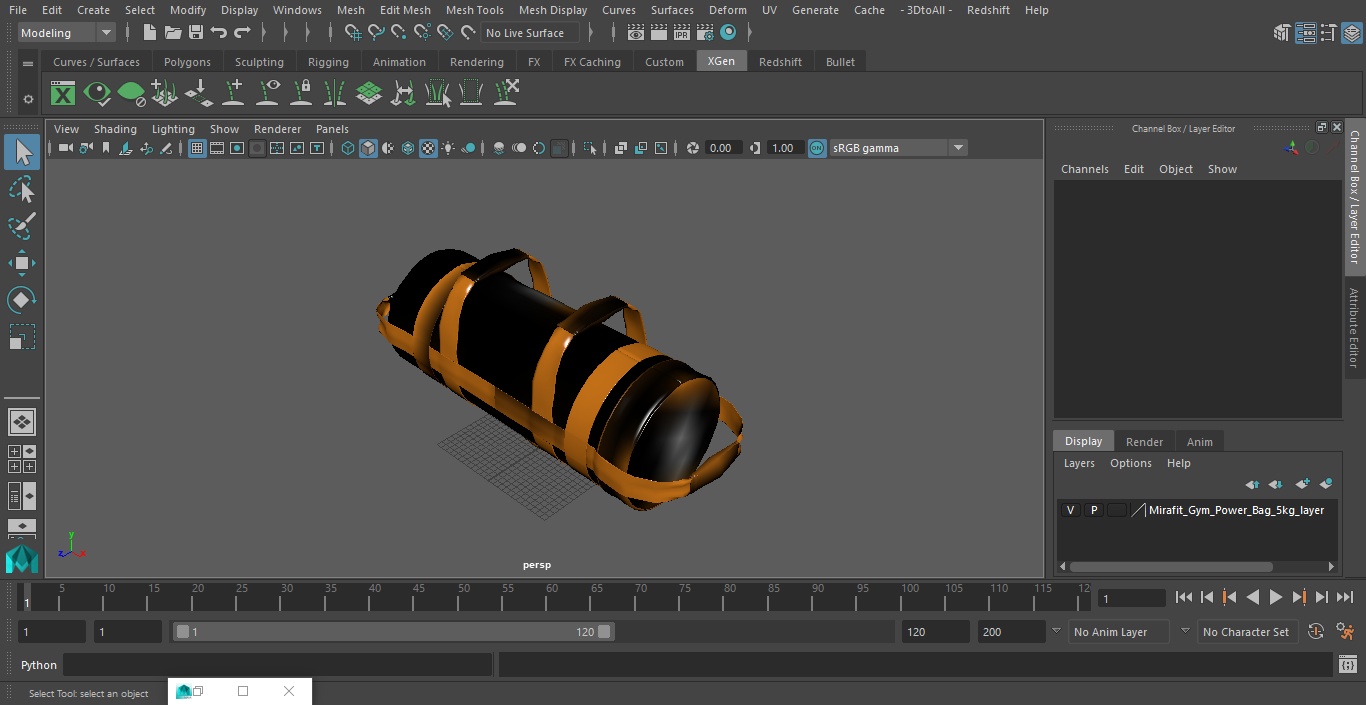The height and width of the screenshot is (705, 1366).
Task: Open the Mesh Tools menu
Action: 474,10
